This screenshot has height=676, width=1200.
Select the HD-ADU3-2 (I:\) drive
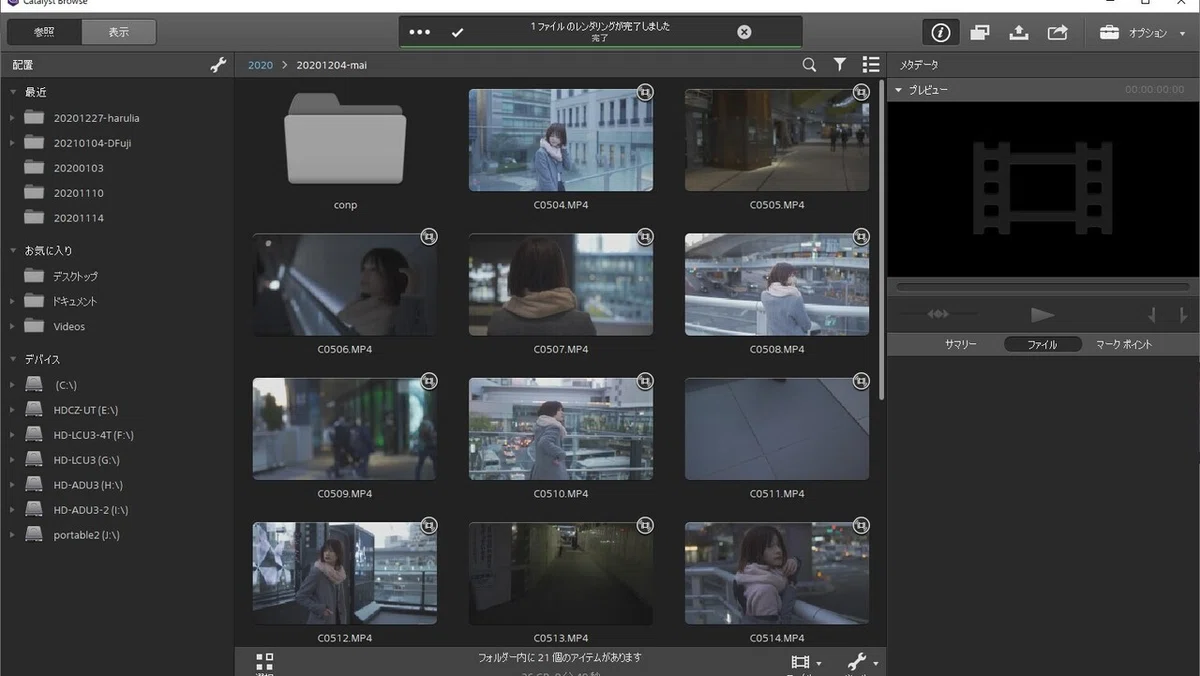(91, 510)
